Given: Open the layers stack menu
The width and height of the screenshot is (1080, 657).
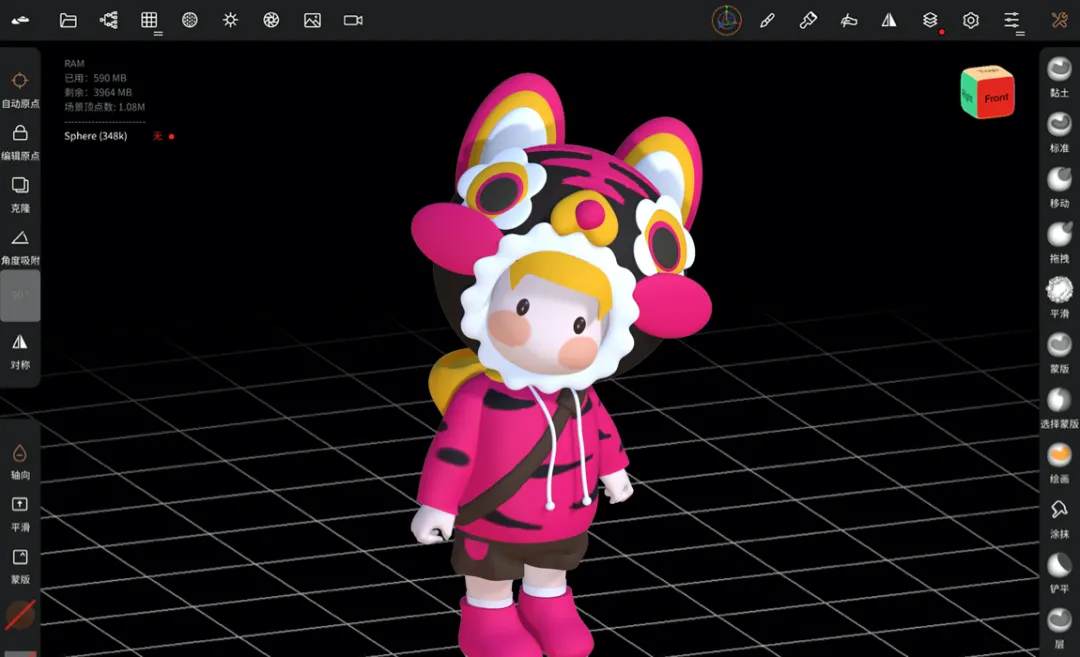Looking at the screenshot, I should (x=930, y=20).
